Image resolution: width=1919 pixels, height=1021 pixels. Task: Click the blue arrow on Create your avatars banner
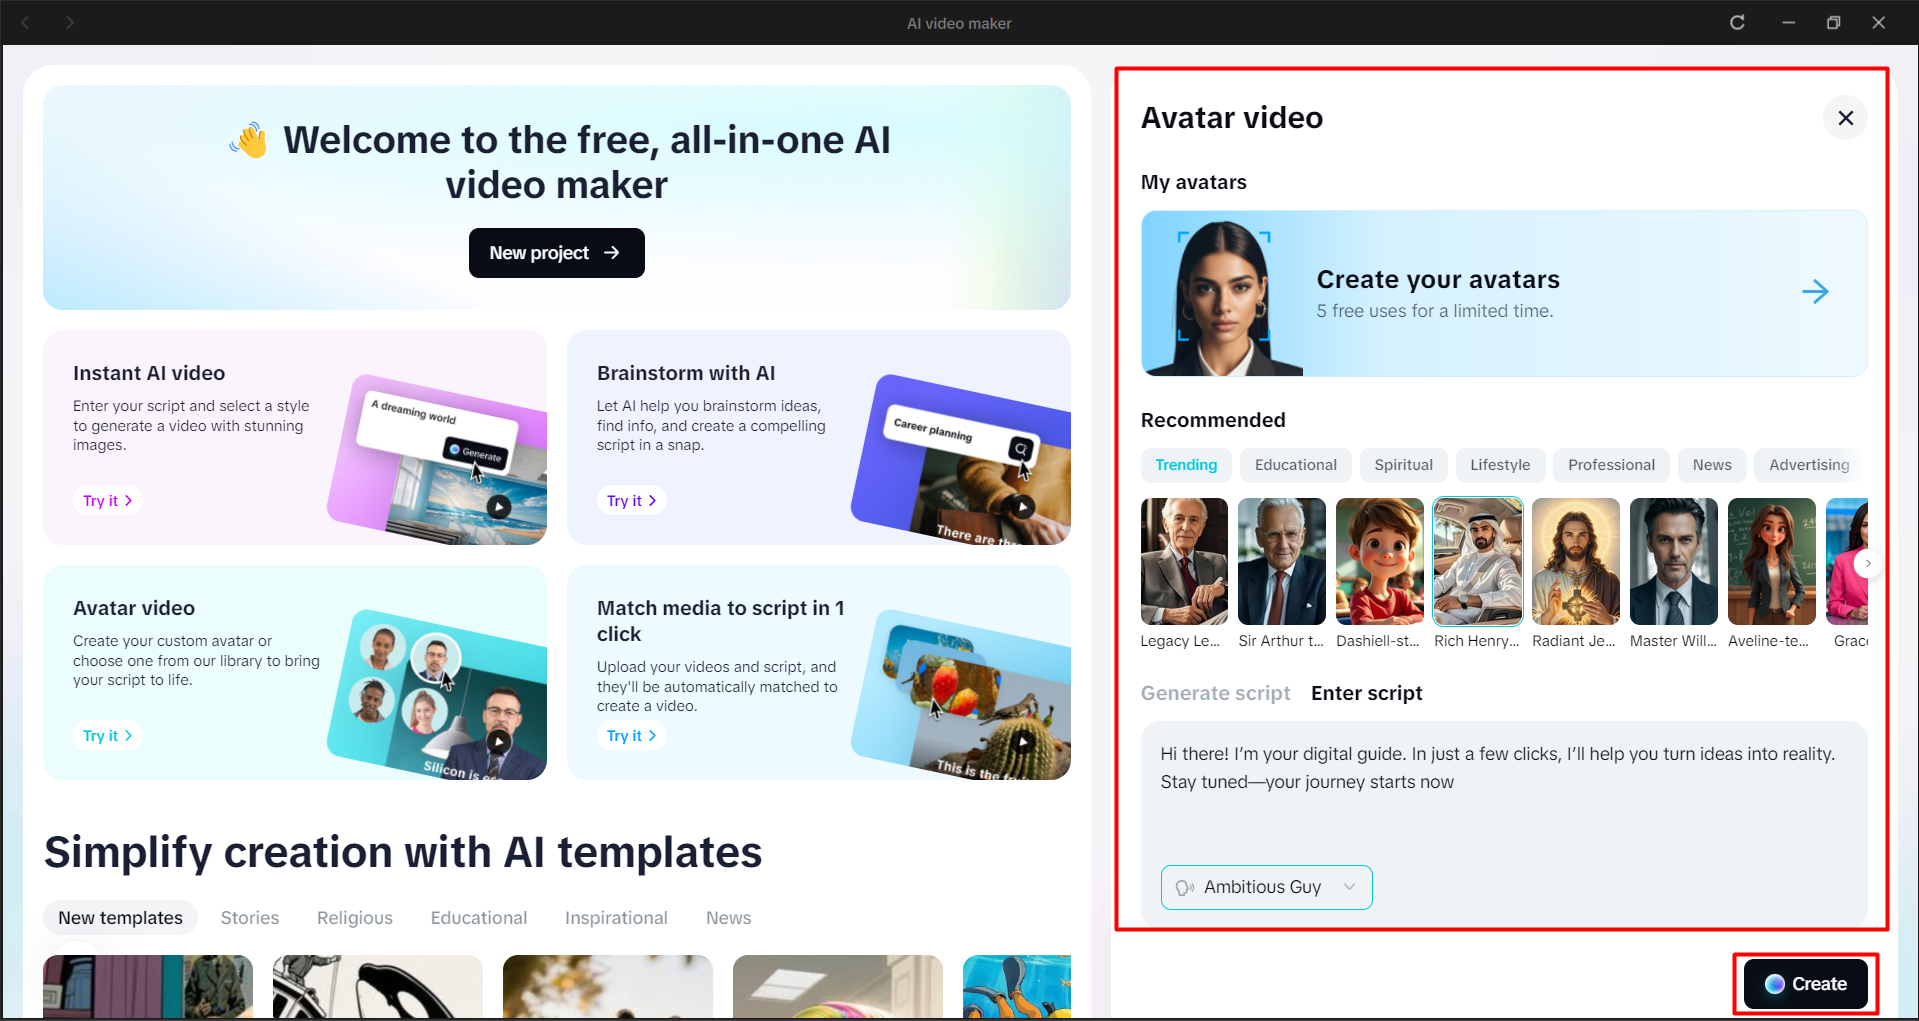1815,292
